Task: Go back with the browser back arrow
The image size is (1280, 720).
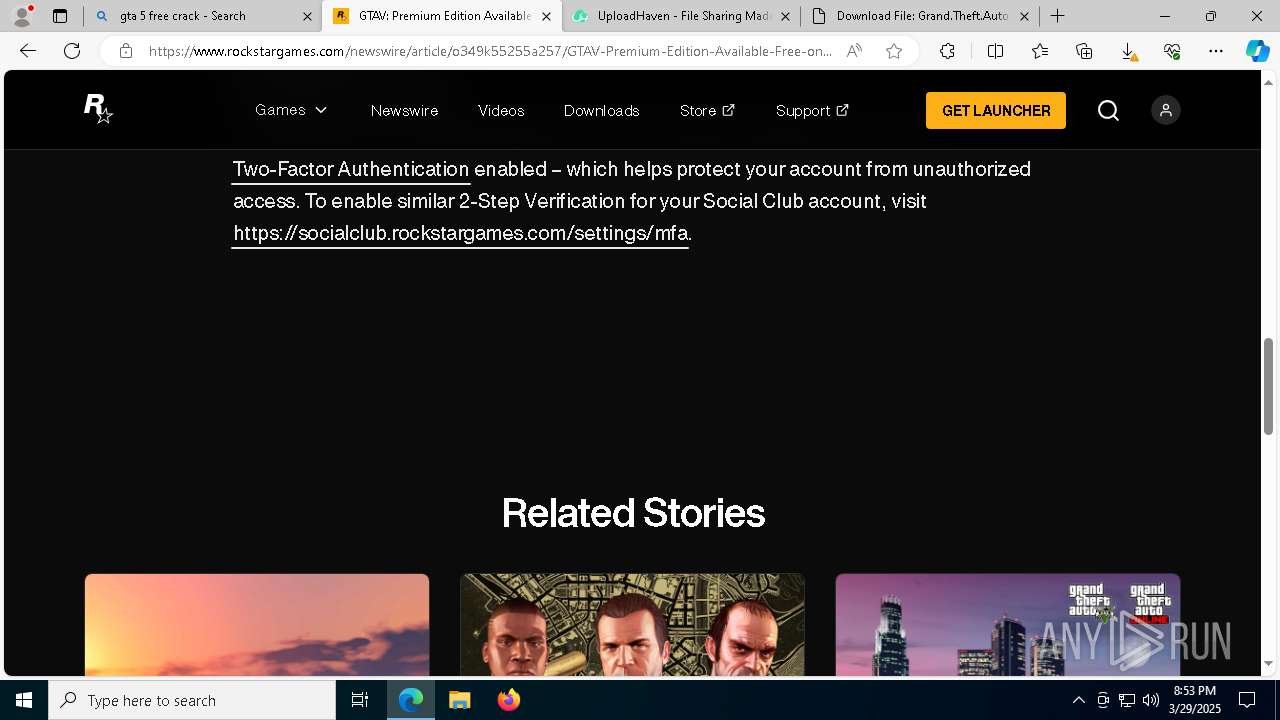Action: coord(28,51)
